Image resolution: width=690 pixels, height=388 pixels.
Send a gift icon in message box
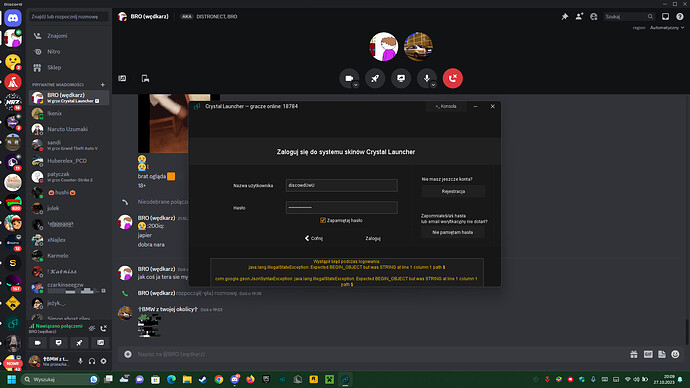coord(634,354)
